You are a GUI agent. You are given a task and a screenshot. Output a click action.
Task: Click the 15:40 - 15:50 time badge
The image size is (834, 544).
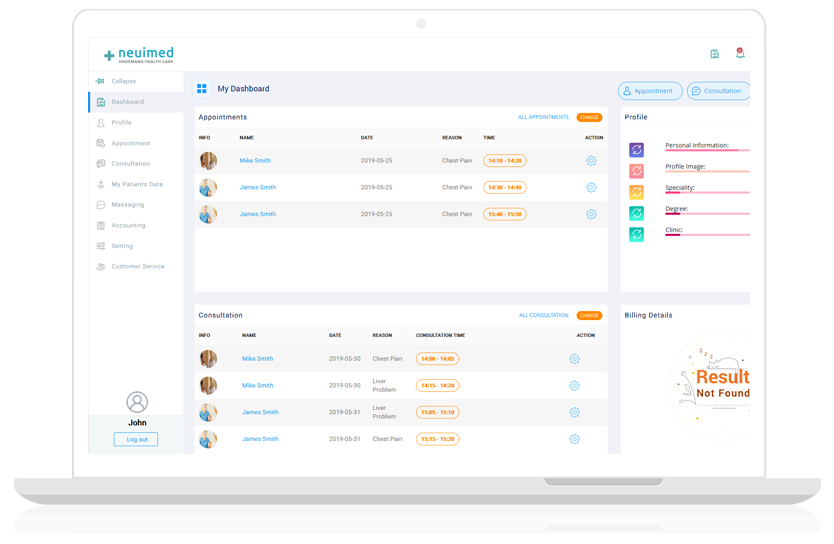(505, 214)
